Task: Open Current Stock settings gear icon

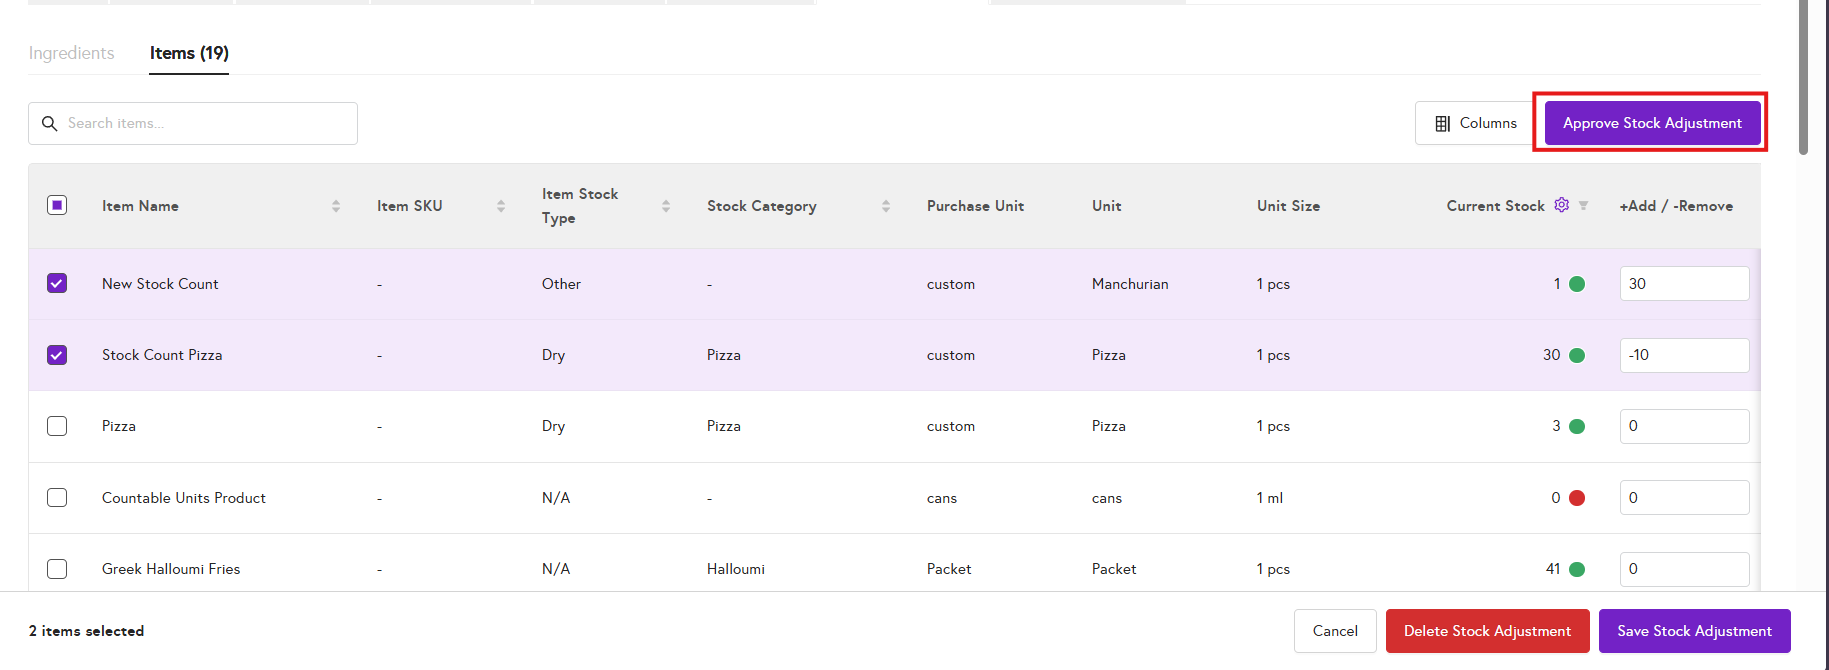Action: [x=1561, y=205]
